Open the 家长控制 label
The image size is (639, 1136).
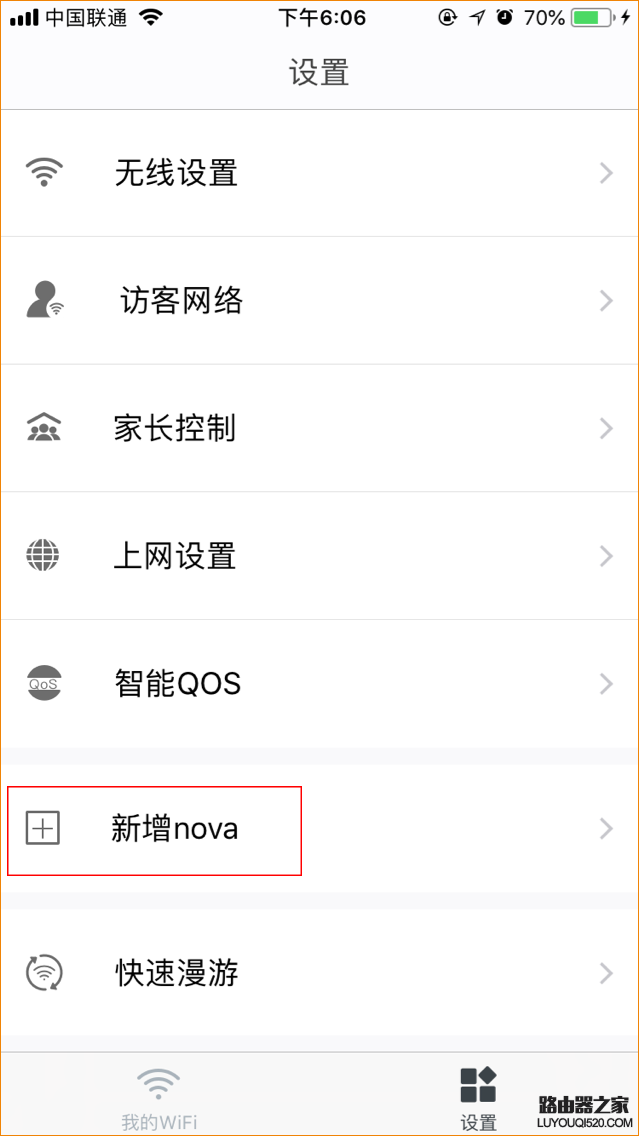pyautogui.click(x=175, y=428)
